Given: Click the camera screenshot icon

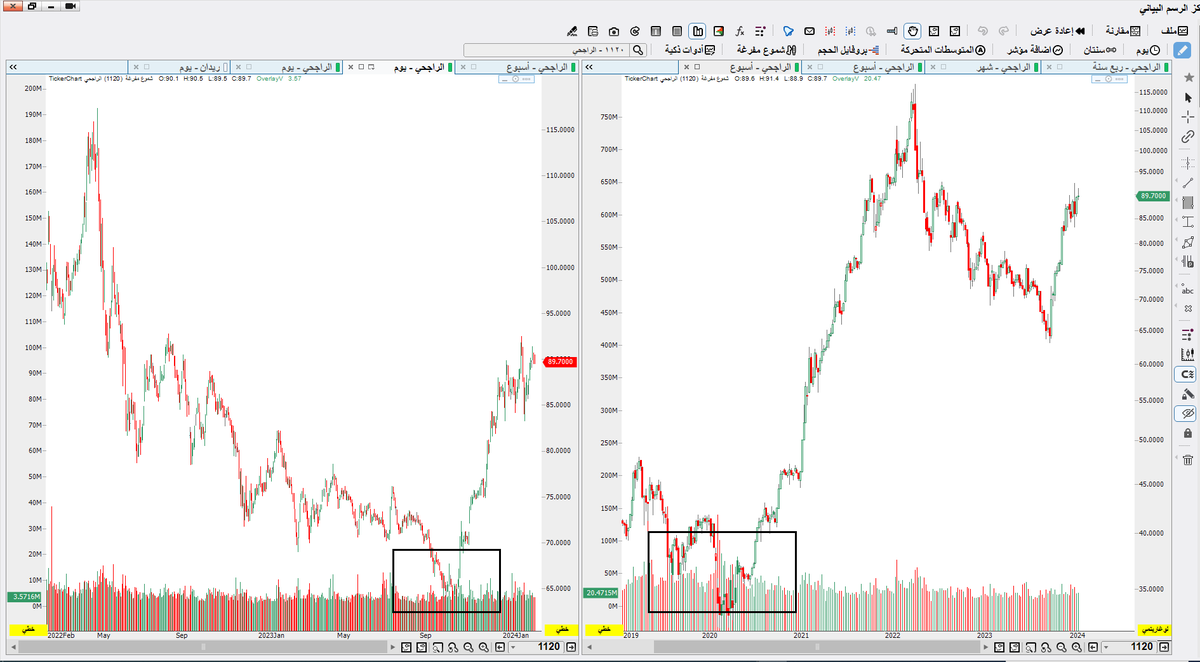Looking at the screenshot, I should 613,31.
